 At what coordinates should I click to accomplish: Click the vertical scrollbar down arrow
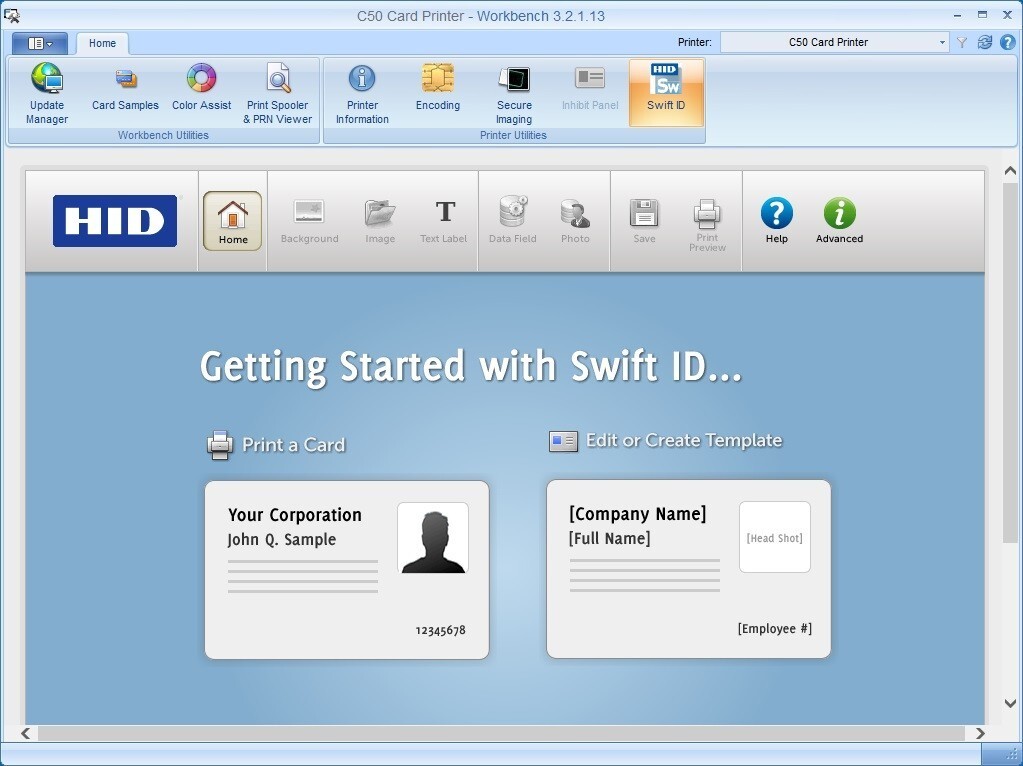coord(1010,704)
